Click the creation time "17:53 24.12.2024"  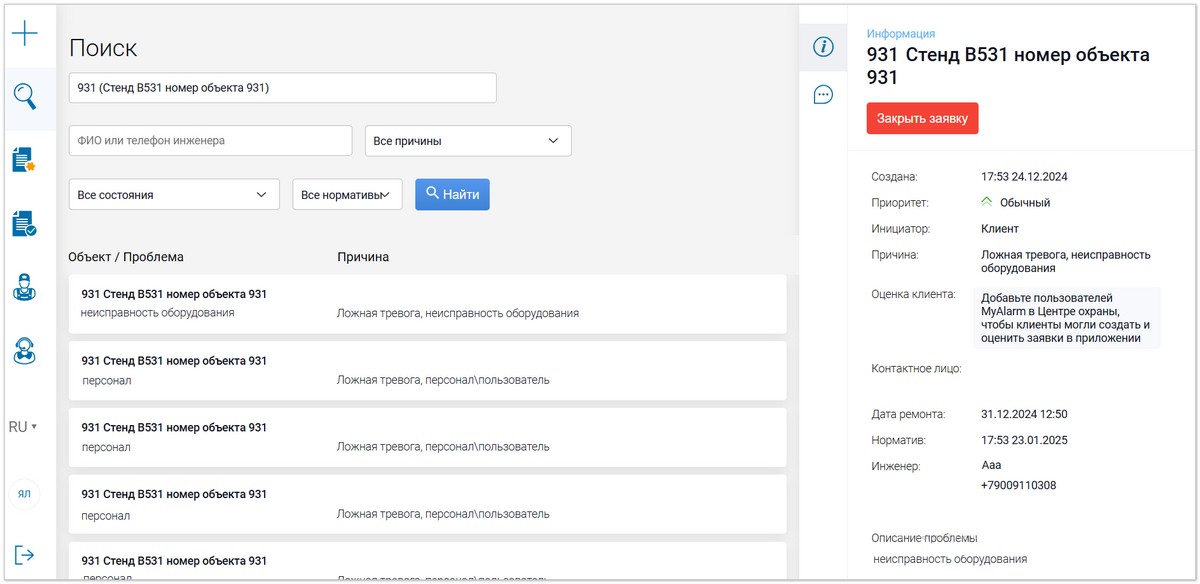(1025, 177)
